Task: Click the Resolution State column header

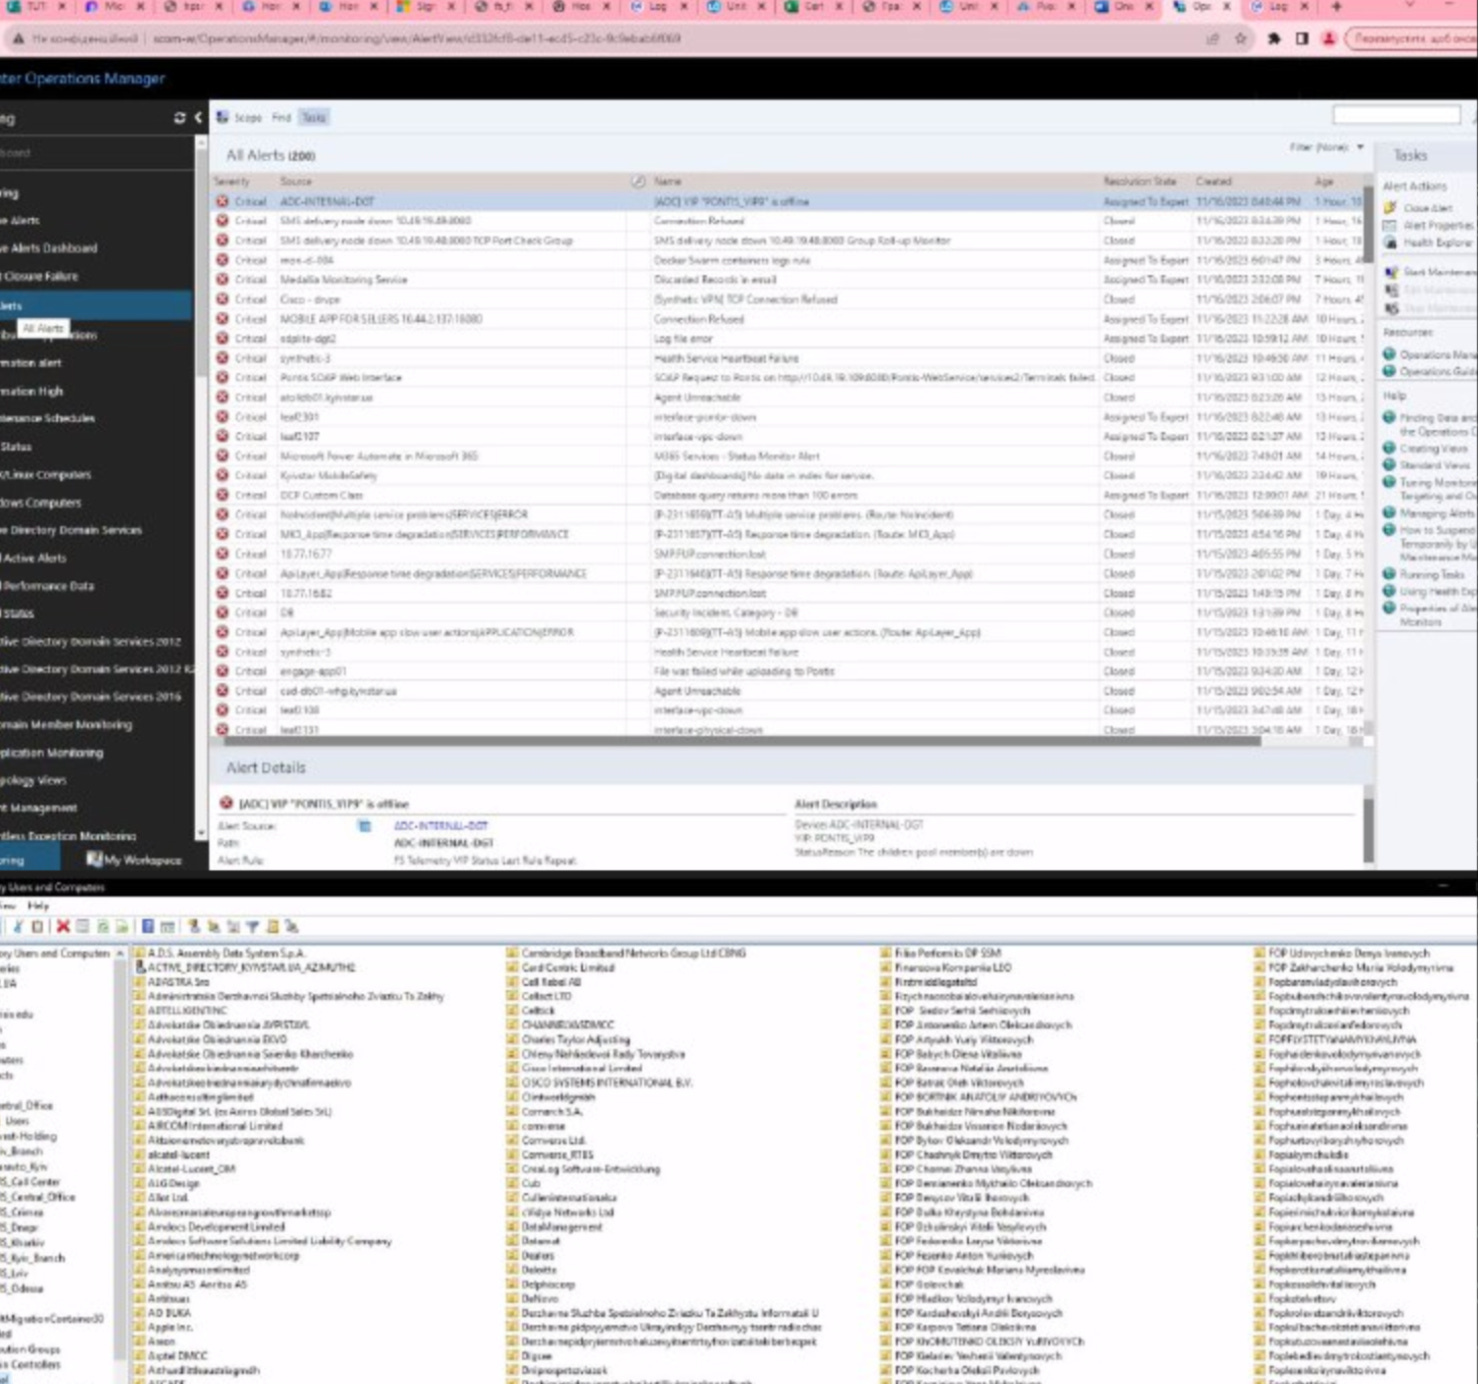Action: point(1139,182)
